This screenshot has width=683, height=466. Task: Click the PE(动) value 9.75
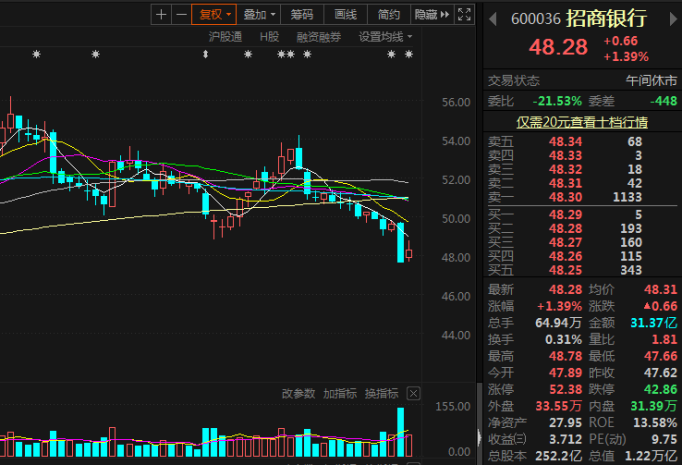[664, 439]
